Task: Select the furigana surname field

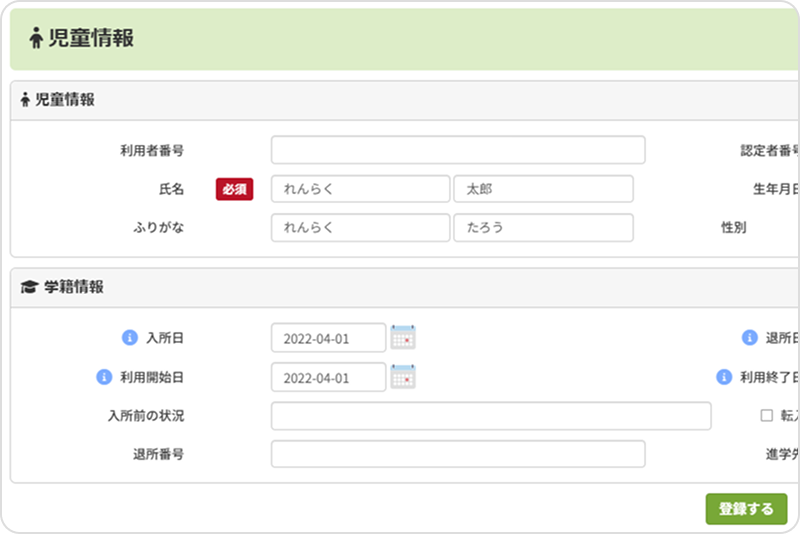Action: pyautogui.click(x=360, y=227)
